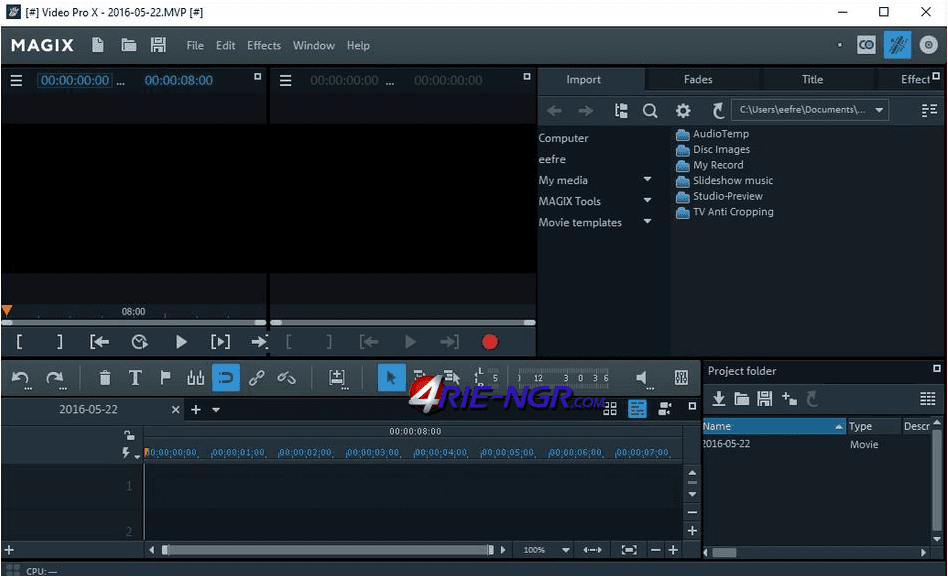Sort by Name column header
Viewport: 948px width, 577px height.
[x=774, y=426]
